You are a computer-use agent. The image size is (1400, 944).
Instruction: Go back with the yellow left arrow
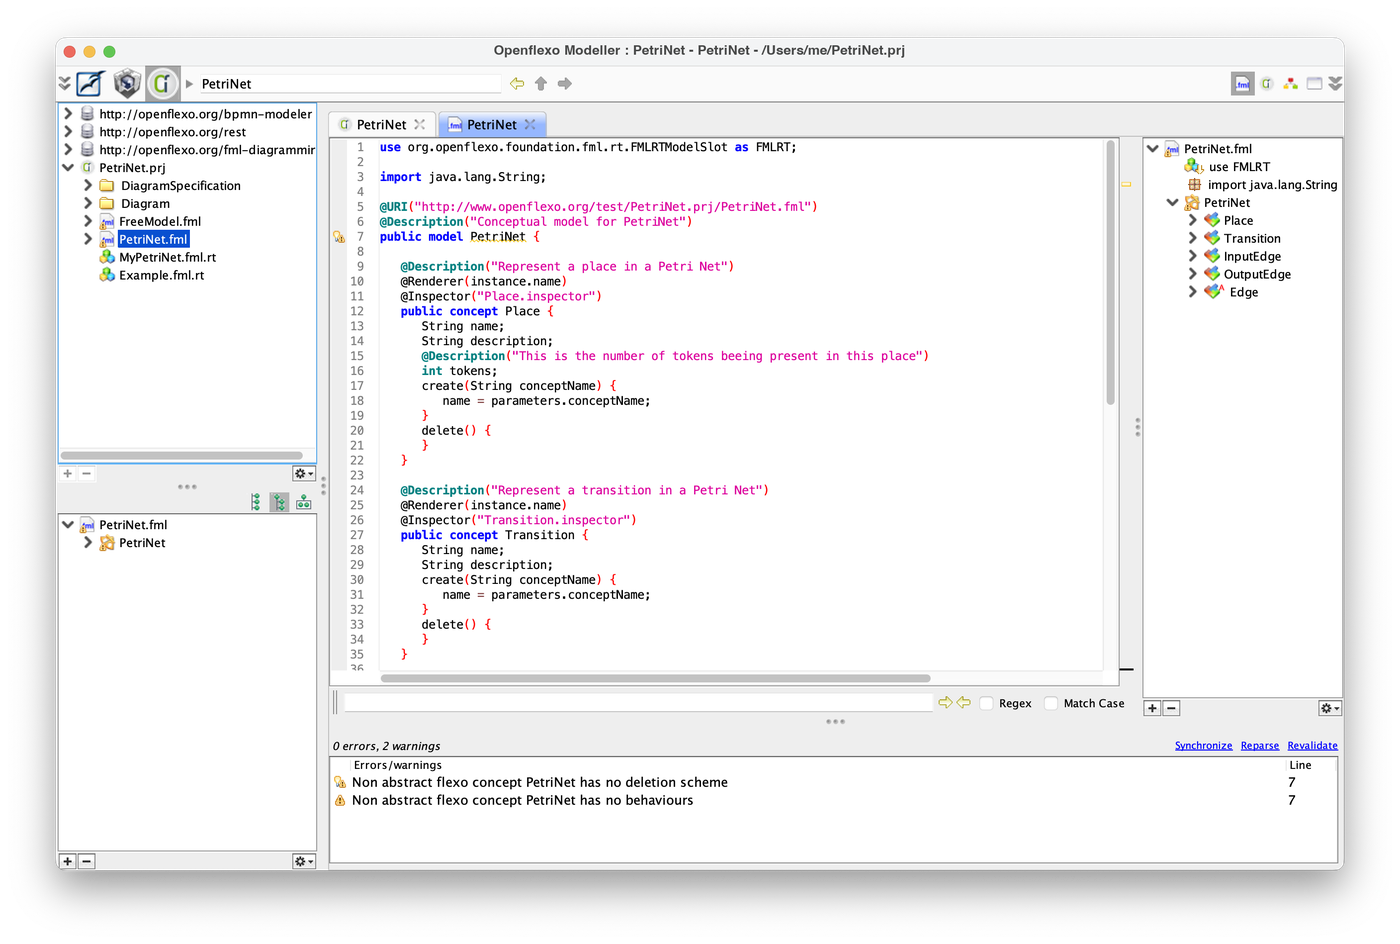[x=517, y=84]
